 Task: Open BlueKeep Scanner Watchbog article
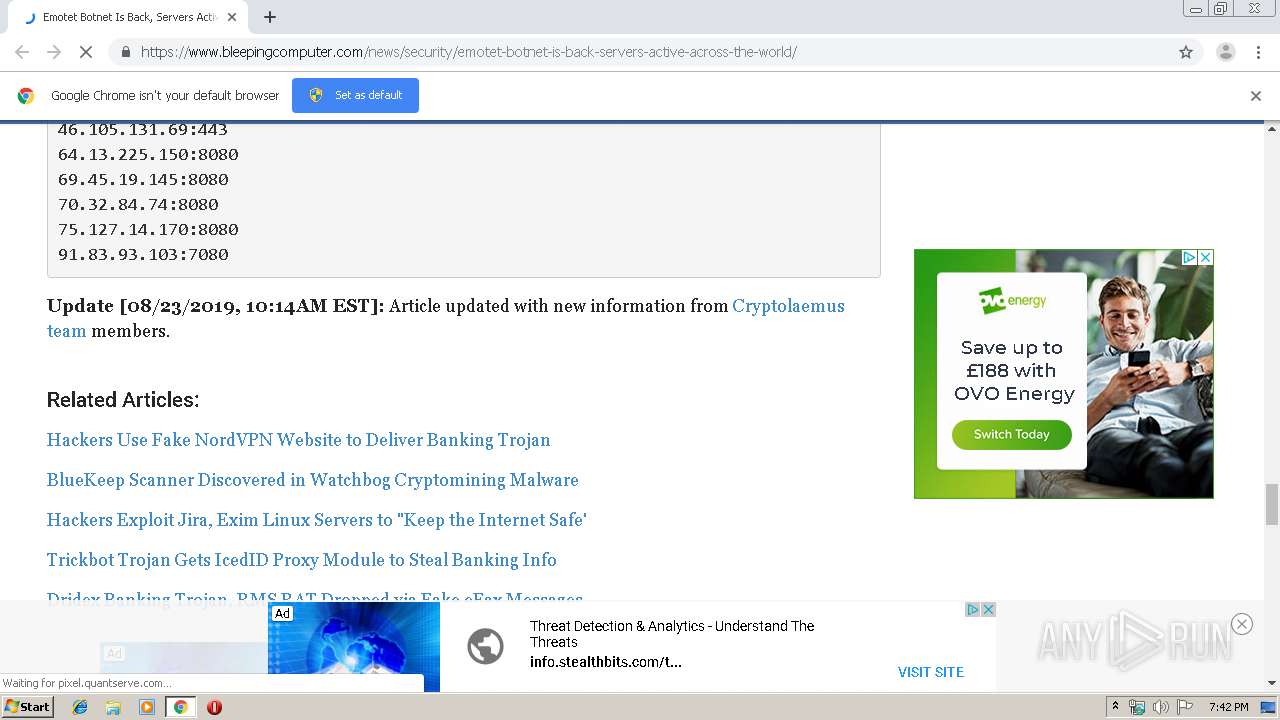312,480
